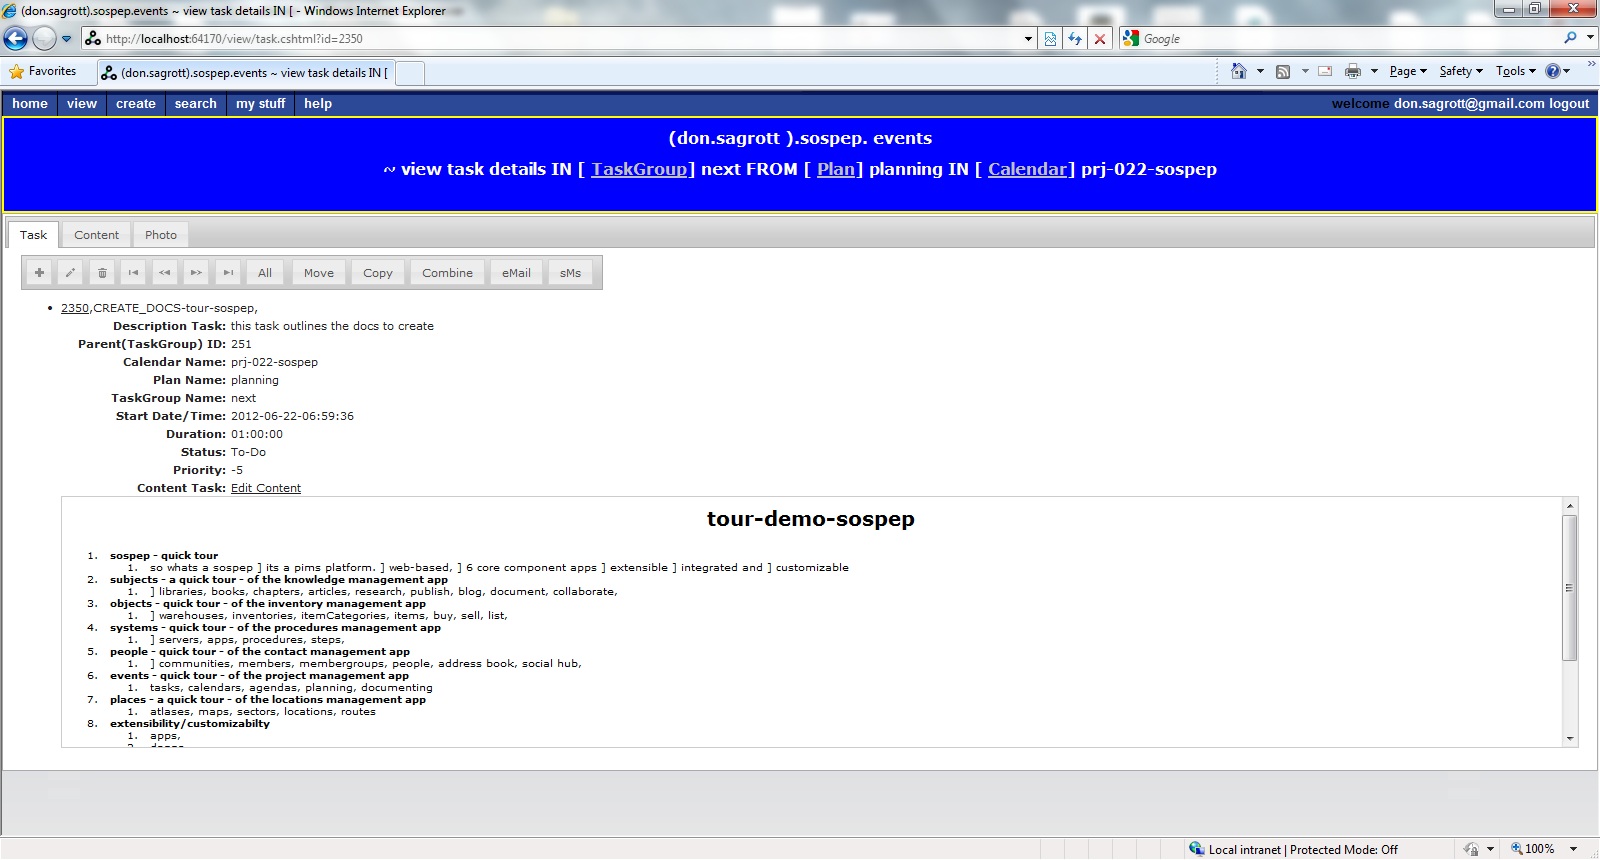Click the RSS feeds icon

(1283, 71)
